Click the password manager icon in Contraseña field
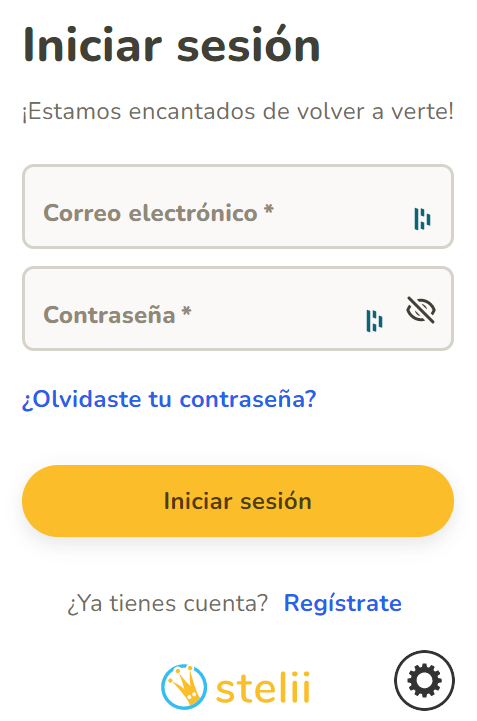477x721 pixels. [x=374, y=320]
